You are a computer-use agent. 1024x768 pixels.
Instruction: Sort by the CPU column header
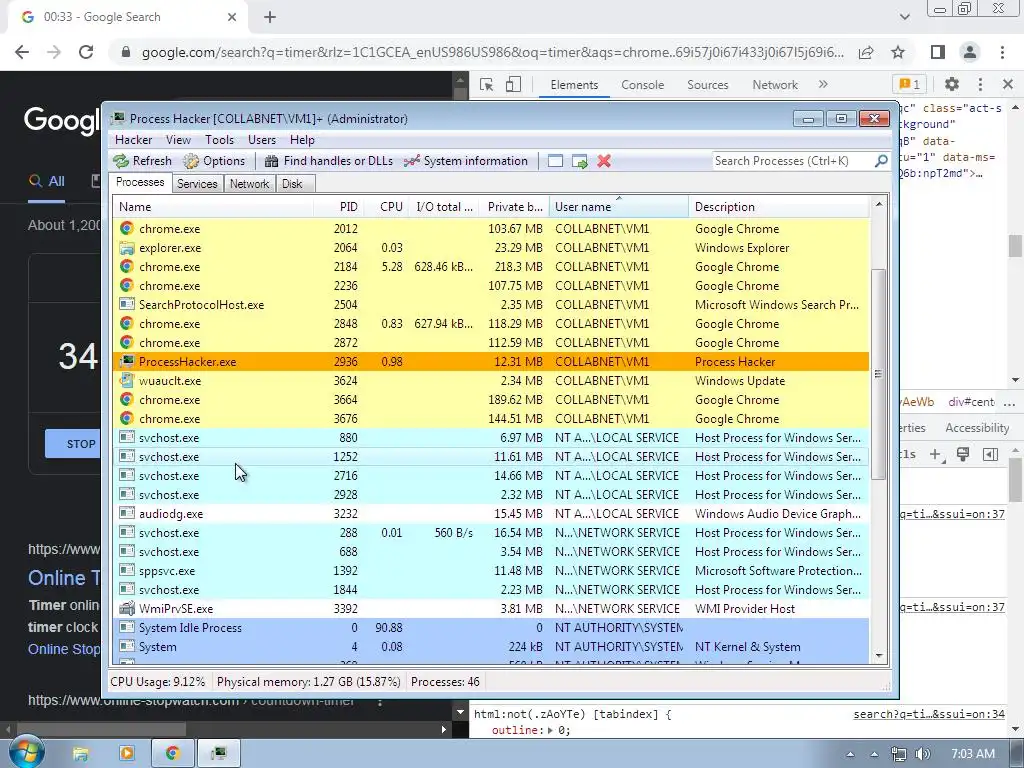point(386,207)
